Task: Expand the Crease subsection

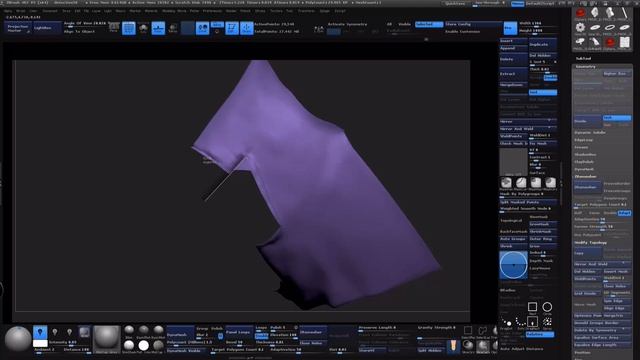Action: (581, 147)
